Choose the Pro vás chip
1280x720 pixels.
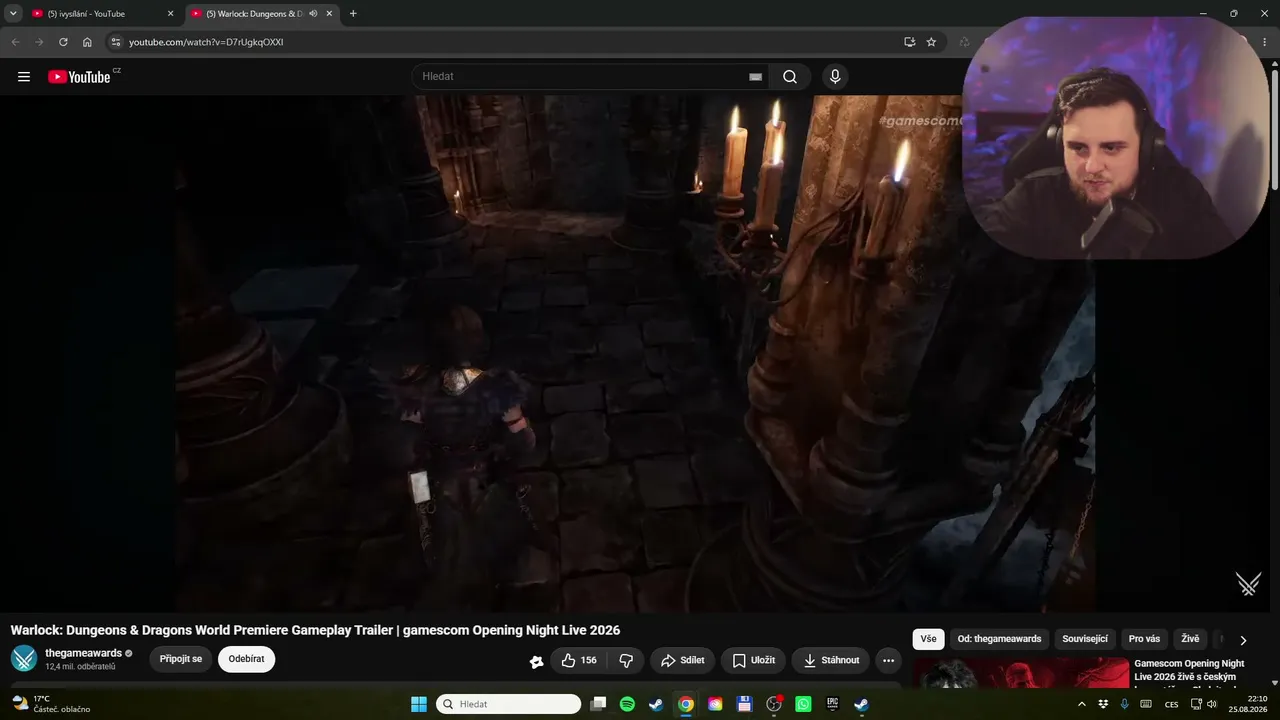click(x=1144, y=639)
